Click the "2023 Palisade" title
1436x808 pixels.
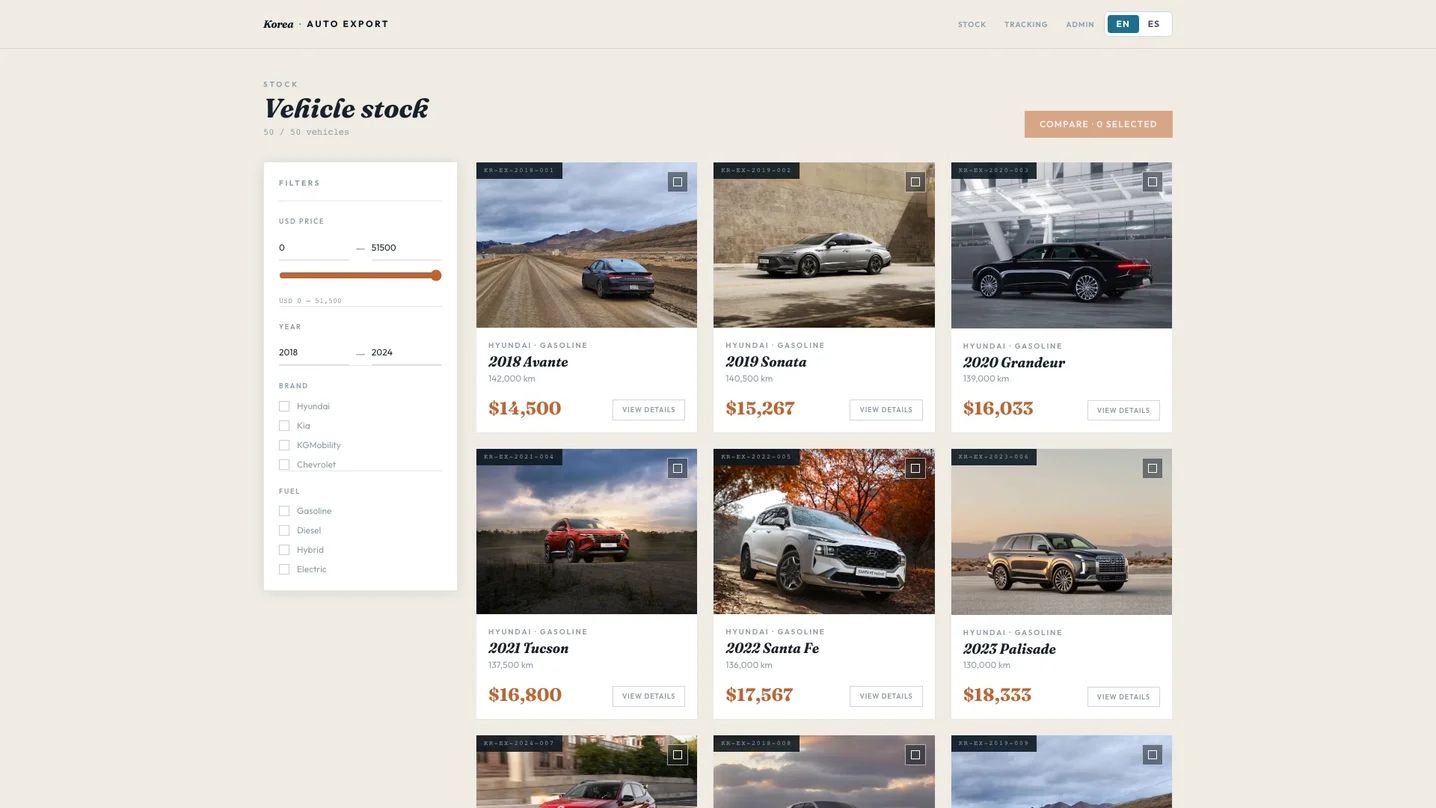click(1009, 649)
